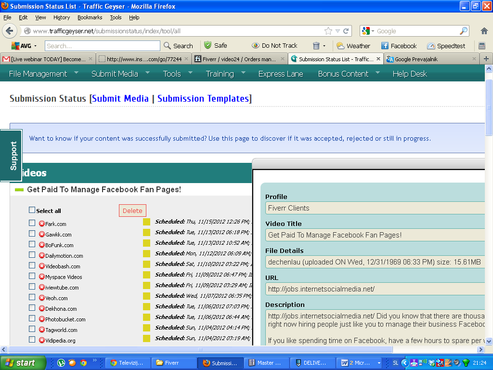Tick the Photobucket.com checkbox
Screen dimensions: 493x370
pyautogui.click(x=32, y=318)
